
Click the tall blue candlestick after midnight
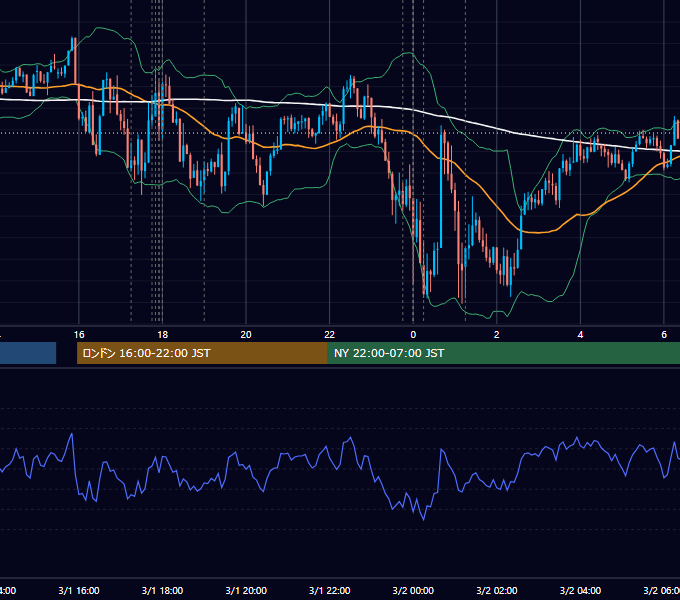point(441,191)
